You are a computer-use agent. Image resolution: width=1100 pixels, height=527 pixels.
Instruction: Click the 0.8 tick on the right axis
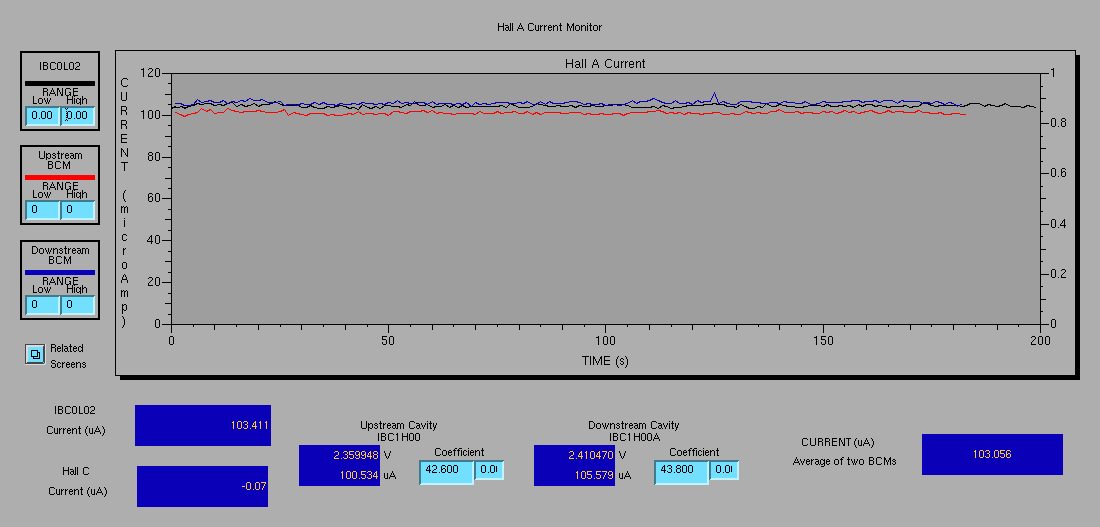(1059, 123)
